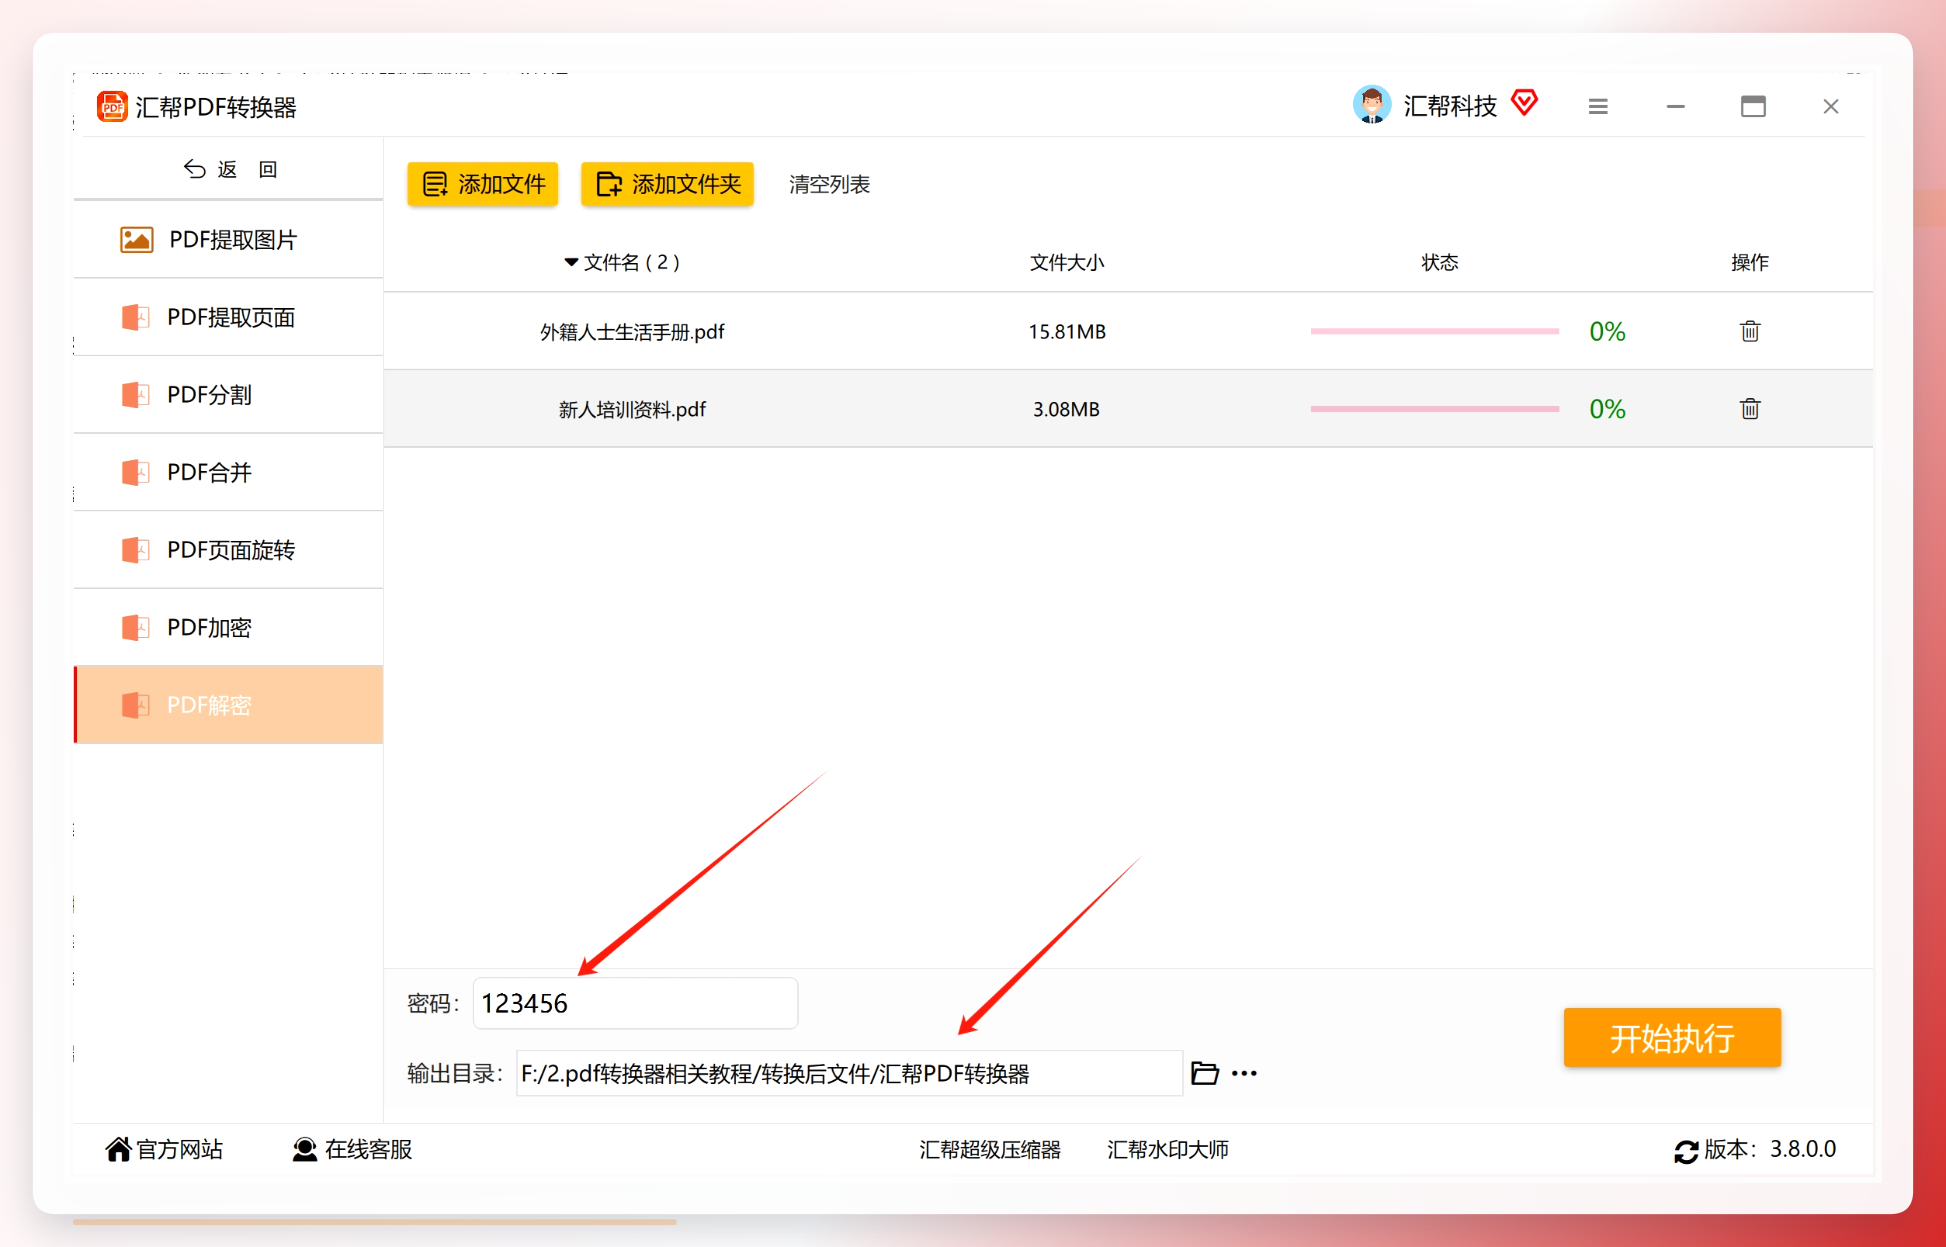Image resolution: width=1946 pixels, height=1247 pixels.
Task: Select the 新人培训资料.pdf file name
Action: [x=632, y=410]
